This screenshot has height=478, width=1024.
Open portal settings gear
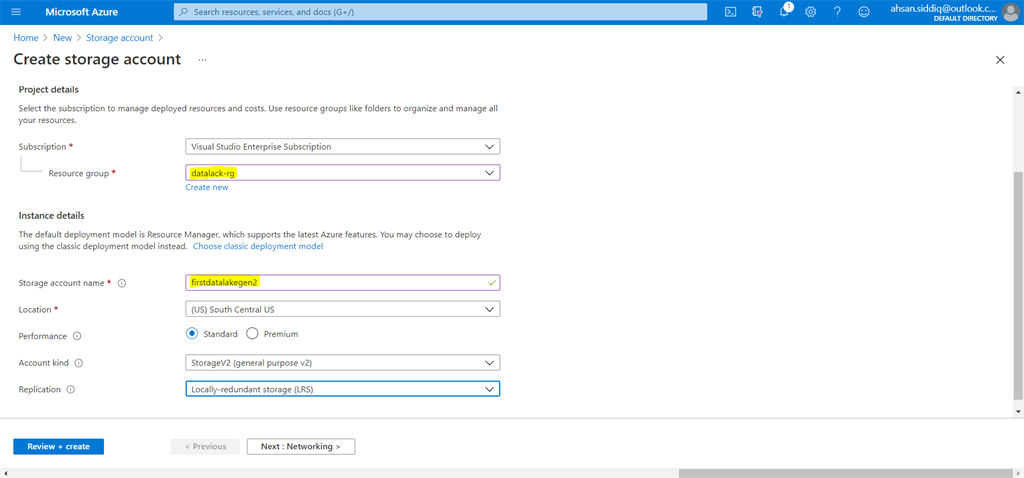coord(810,12)
